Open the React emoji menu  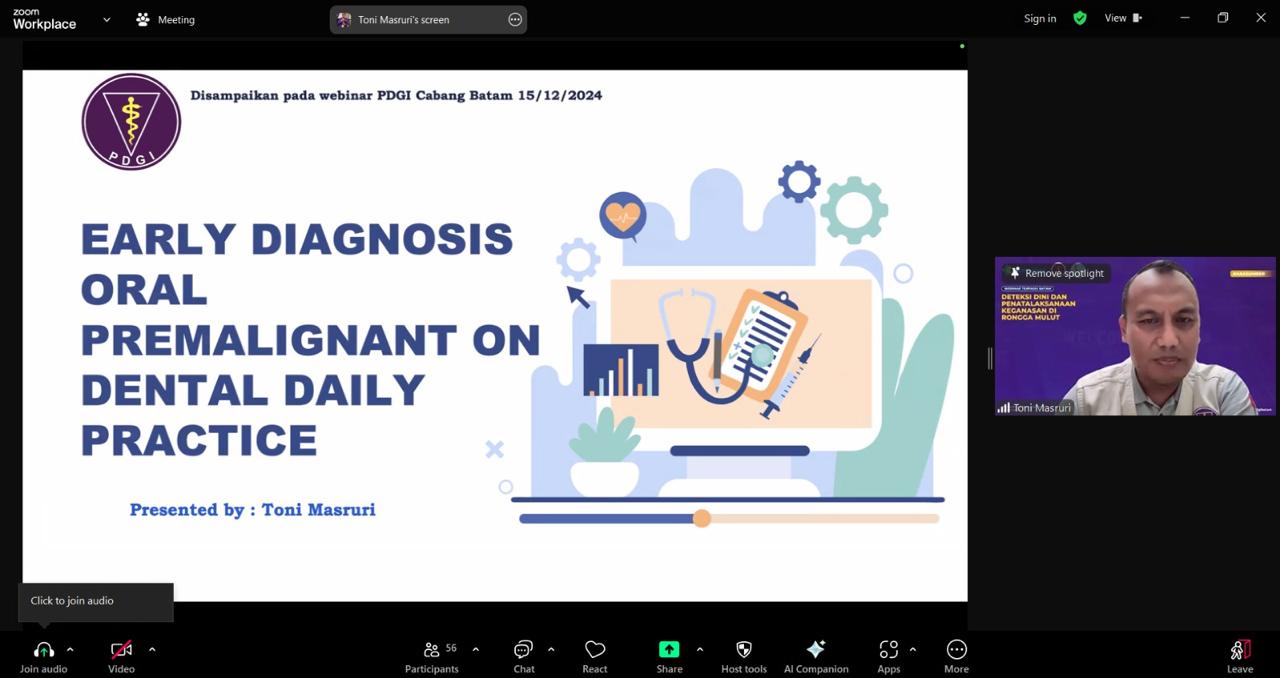pyautogui.click(x=595, y=650)
